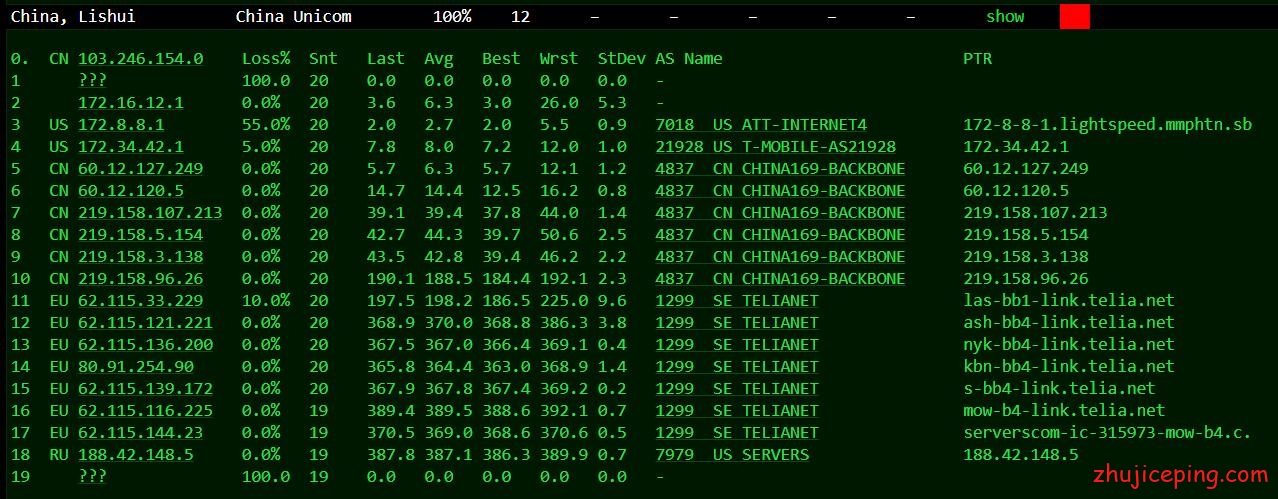Select PTR text ash-bb4-link.telia.net
This screenshot has width=1278, height=499.
click(1069, 323)
